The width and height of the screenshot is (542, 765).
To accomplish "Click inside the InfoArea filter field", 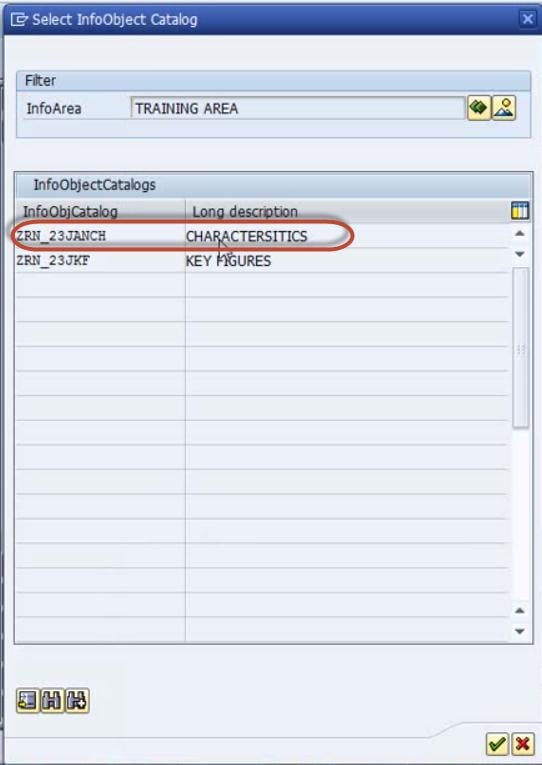I will click(298, 108).
